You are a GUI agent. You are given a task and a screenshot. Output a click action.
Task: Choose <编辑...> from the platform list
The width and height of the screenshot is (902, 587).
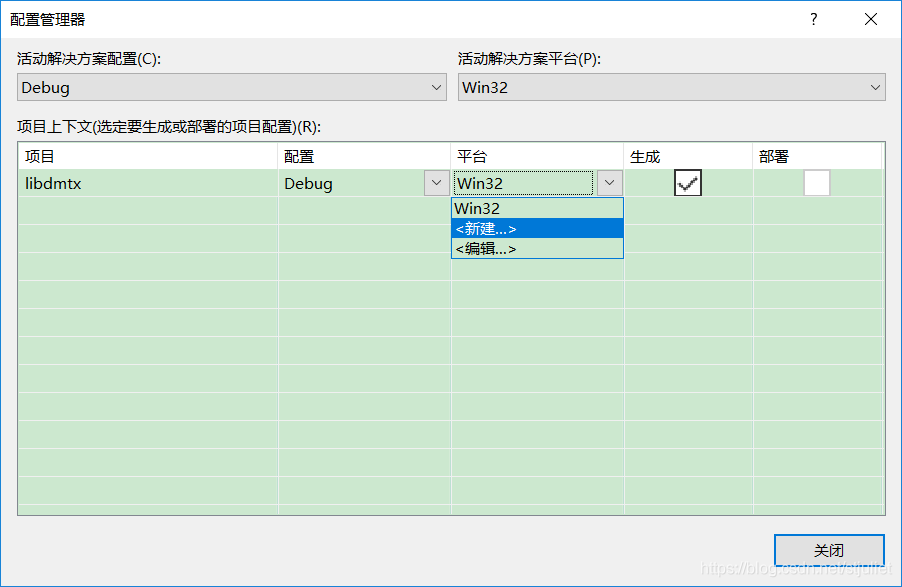point(537,249)
